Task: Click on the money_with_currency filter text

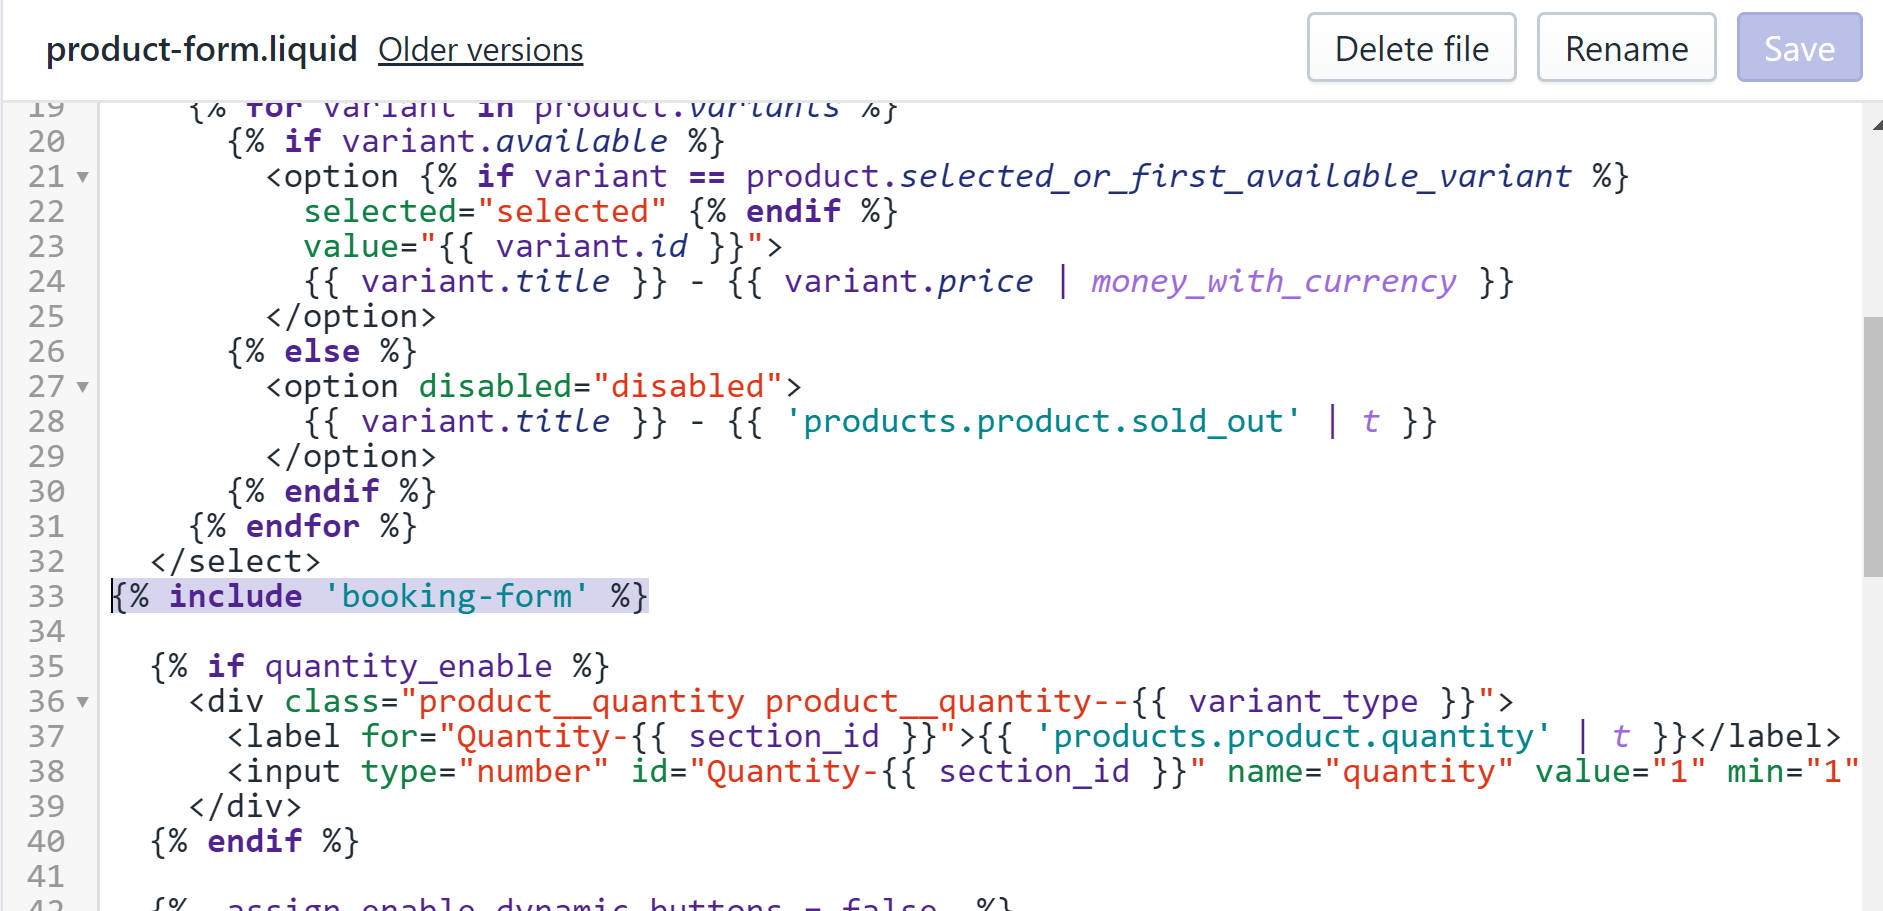Action: click(x=1273, y=282)
